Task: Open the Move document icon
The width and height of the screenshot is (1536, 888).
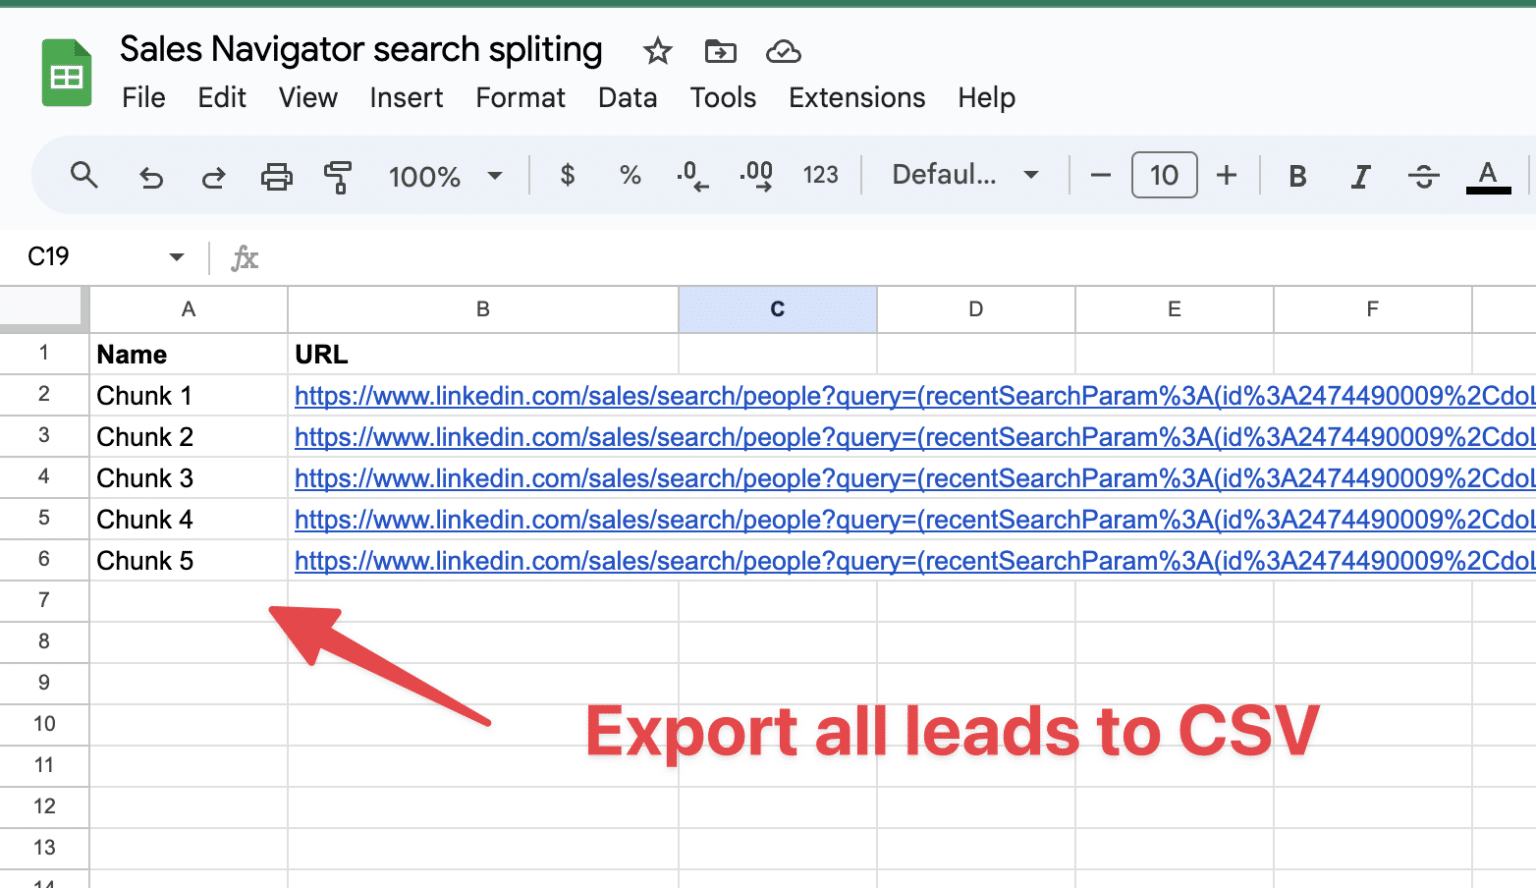Action: 719,51
